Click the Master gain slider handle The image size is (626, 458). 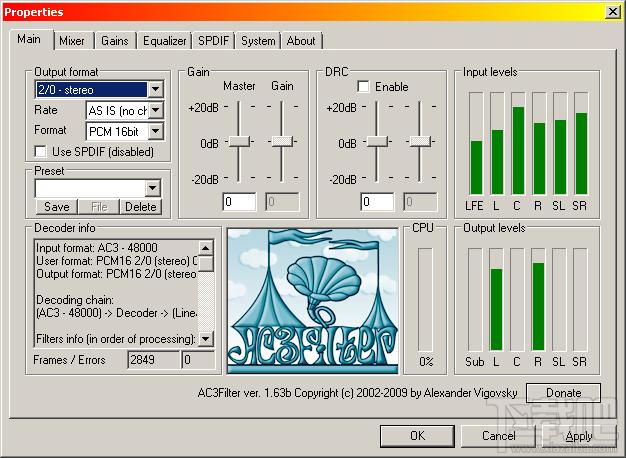(x=239, y=141)
